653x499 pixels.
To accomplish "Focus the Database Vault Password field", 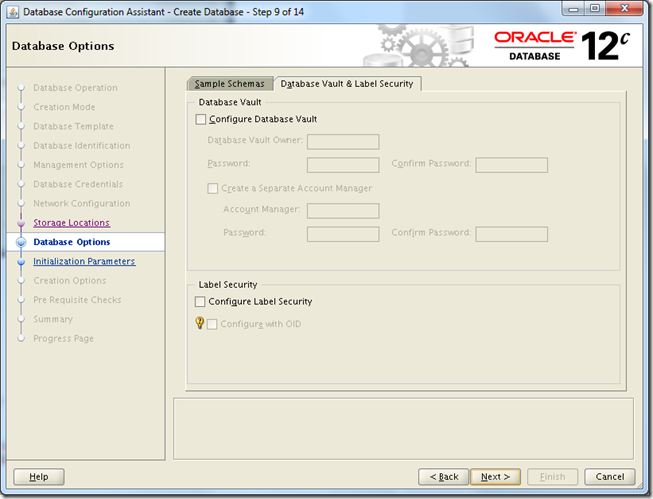I will coord(343,165).
